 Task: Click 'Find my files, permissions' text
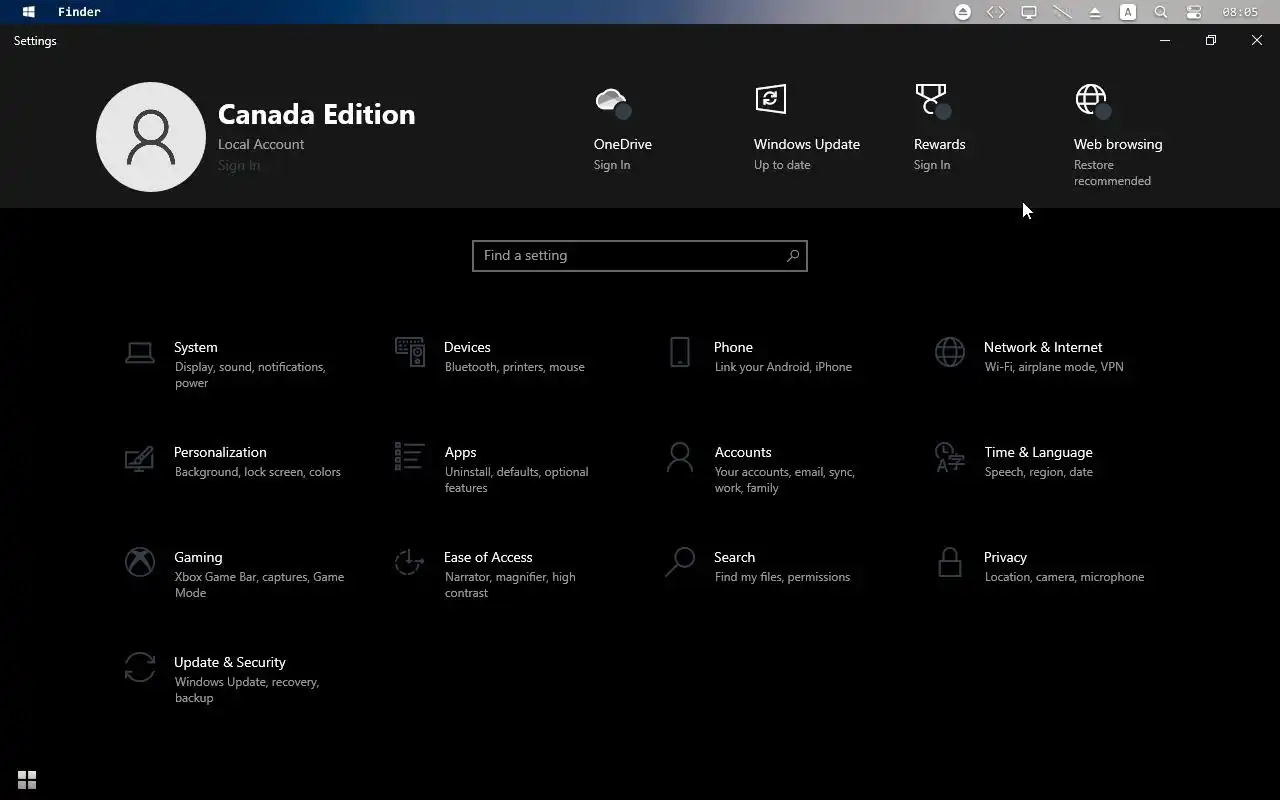[x=782, y=577]
